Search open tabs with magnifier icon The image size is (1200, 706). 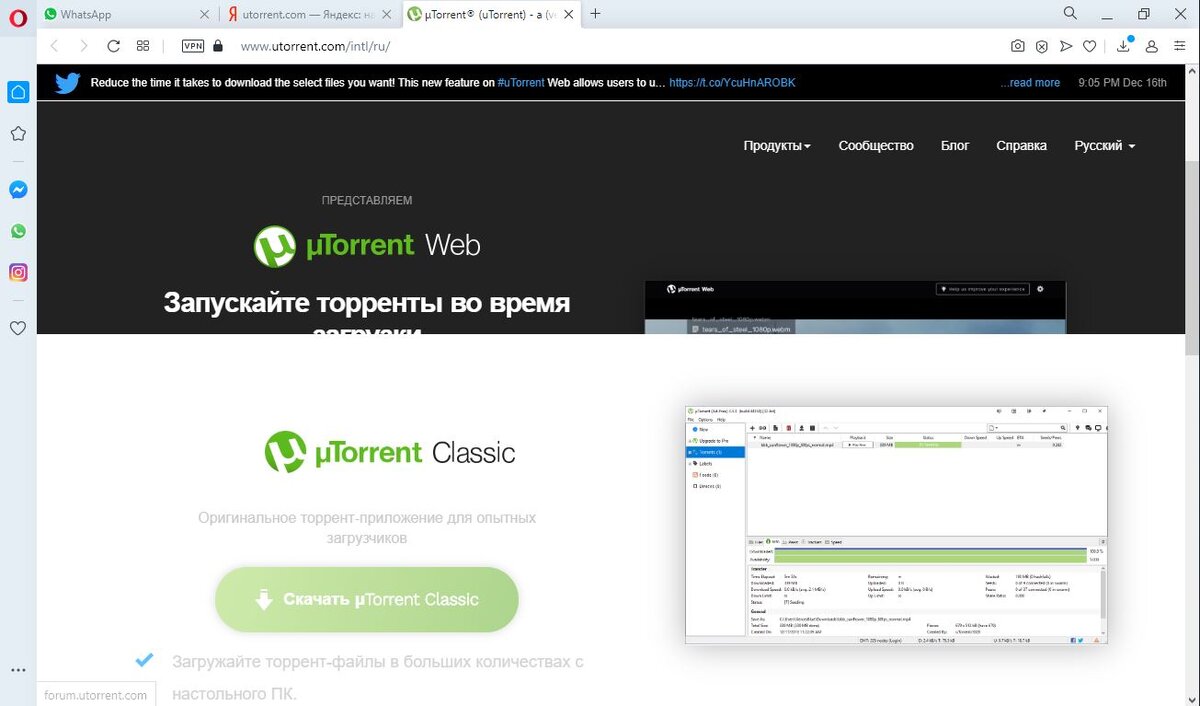[1070, 13]
